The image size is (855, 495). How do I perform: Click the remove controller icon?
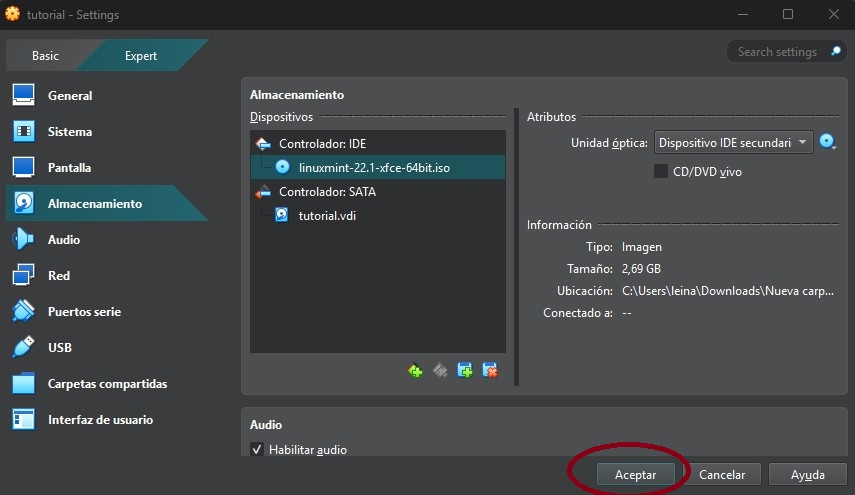point(440,371)
